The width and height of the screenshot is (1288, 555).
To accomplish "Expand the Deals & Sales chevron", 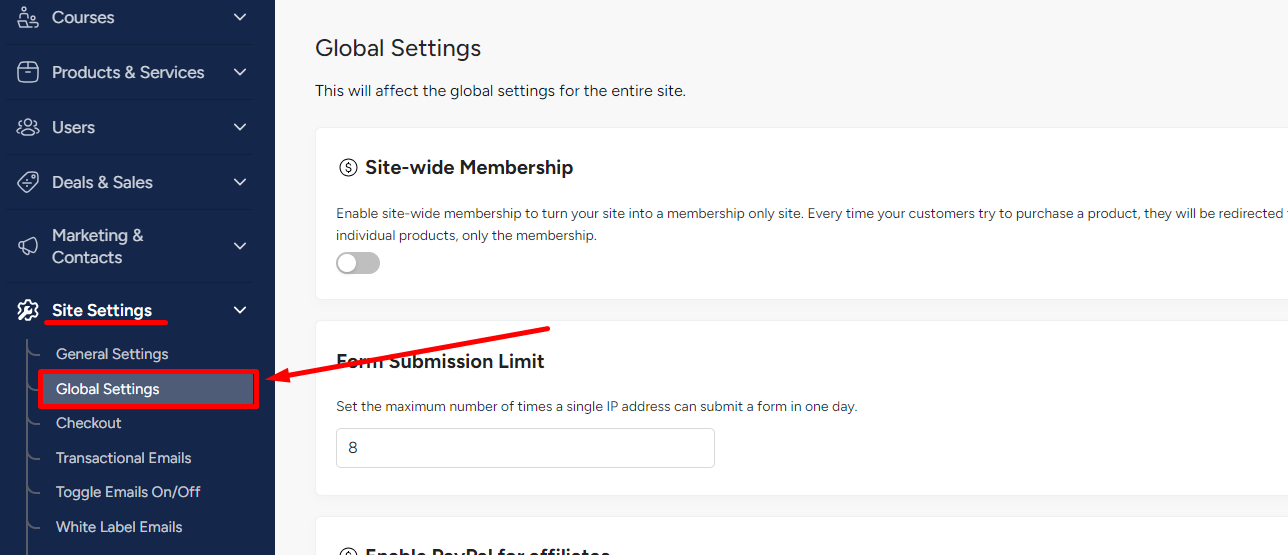I will click(239, 182).
